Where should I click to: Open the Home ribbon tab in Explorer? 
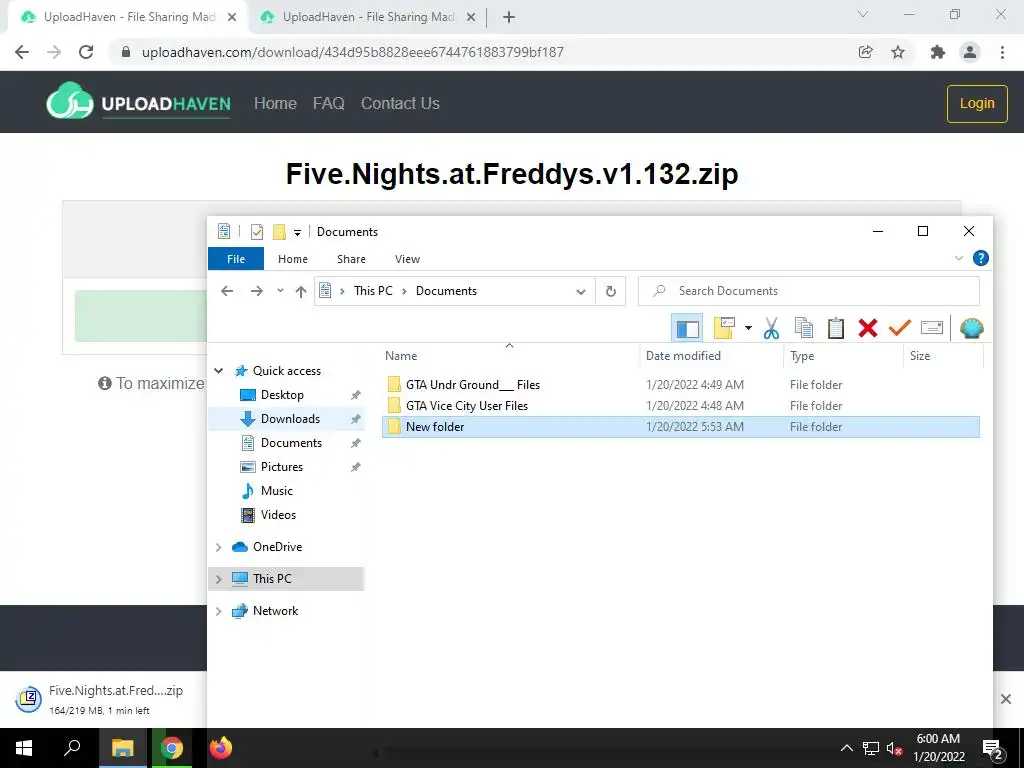pos(293,259)
